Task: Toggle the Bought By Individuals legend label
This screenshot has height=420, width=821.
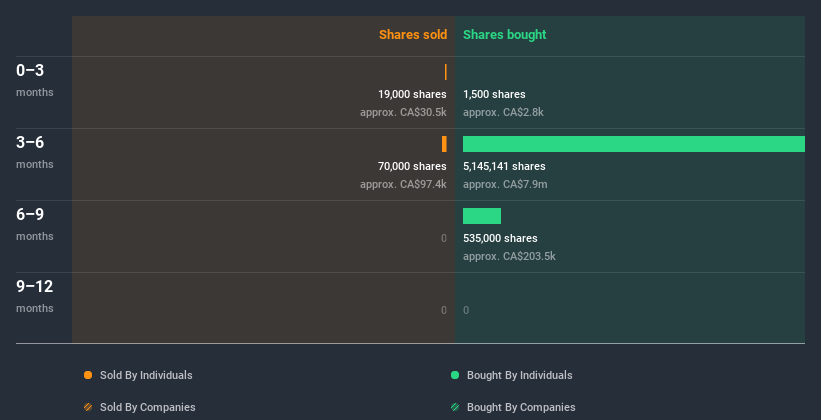Action: (x=519, y=375)
